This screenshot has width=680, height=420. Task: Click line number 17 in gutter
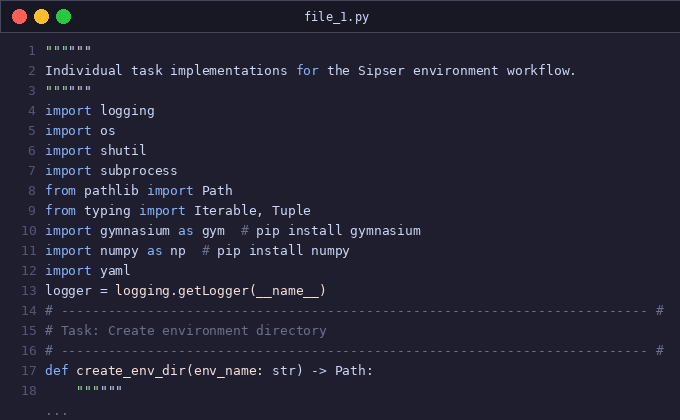(29, 371)
